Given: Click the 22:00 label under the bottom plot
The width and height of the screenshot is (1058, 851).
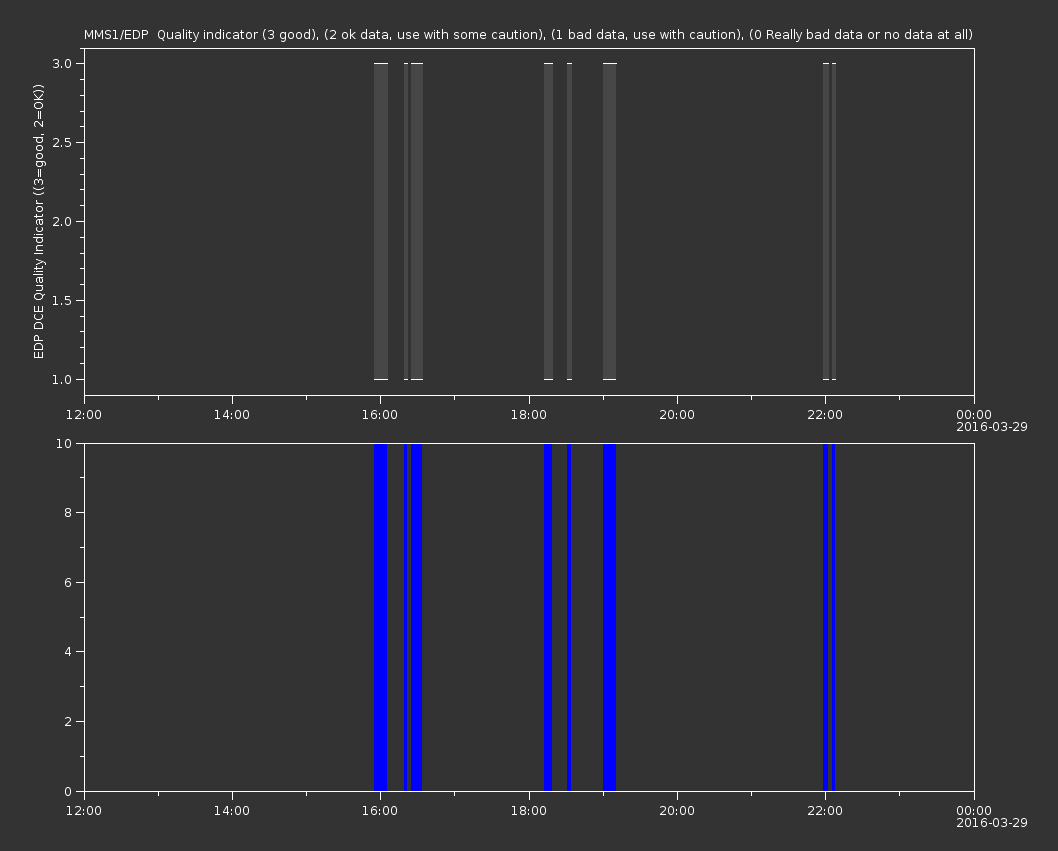Looking at the screenshot, I should click(x=825, y=811).
